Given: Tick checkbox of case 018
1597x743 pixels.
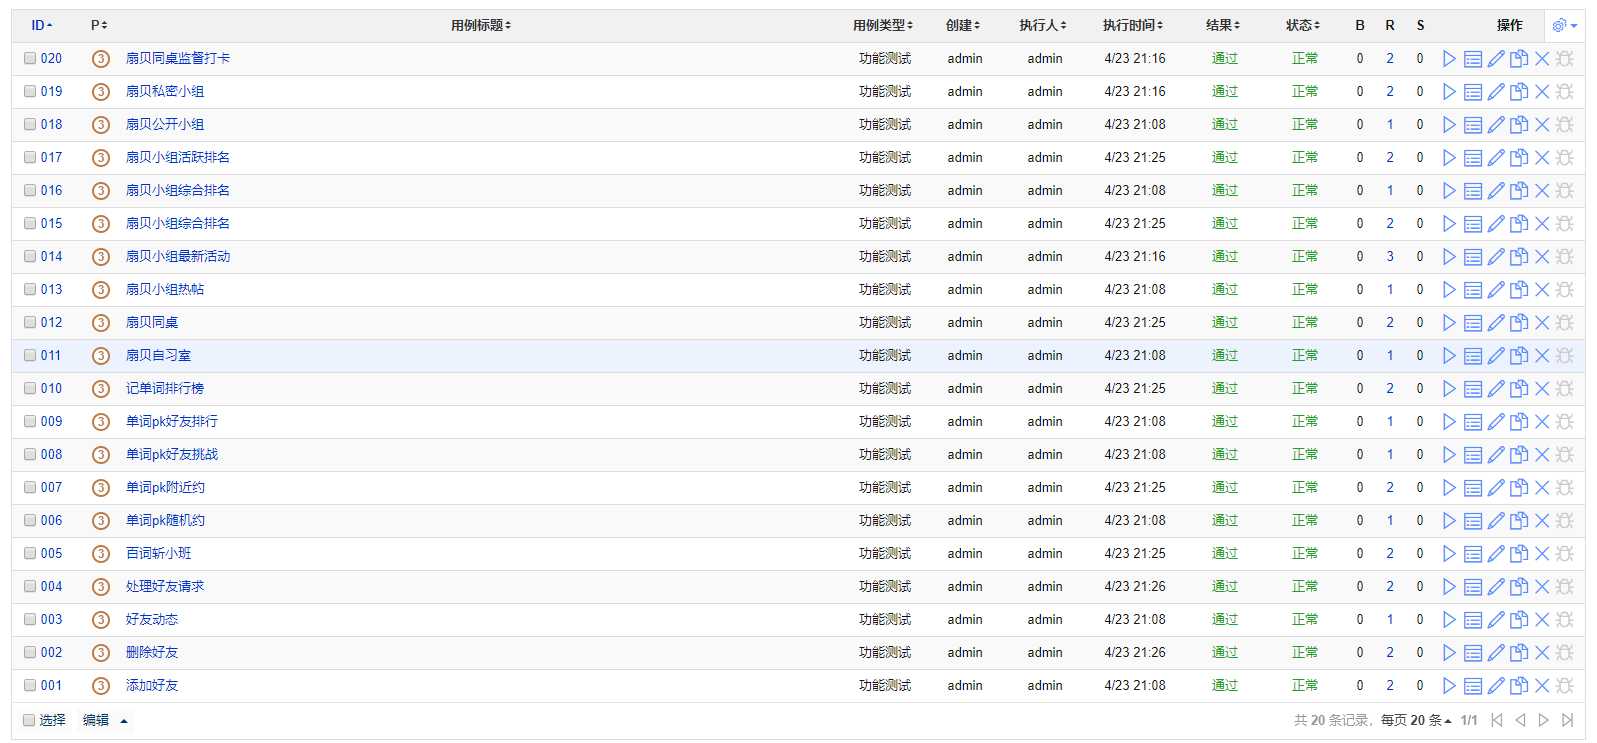Looking at the screenshot, I should tap(30, 124).
